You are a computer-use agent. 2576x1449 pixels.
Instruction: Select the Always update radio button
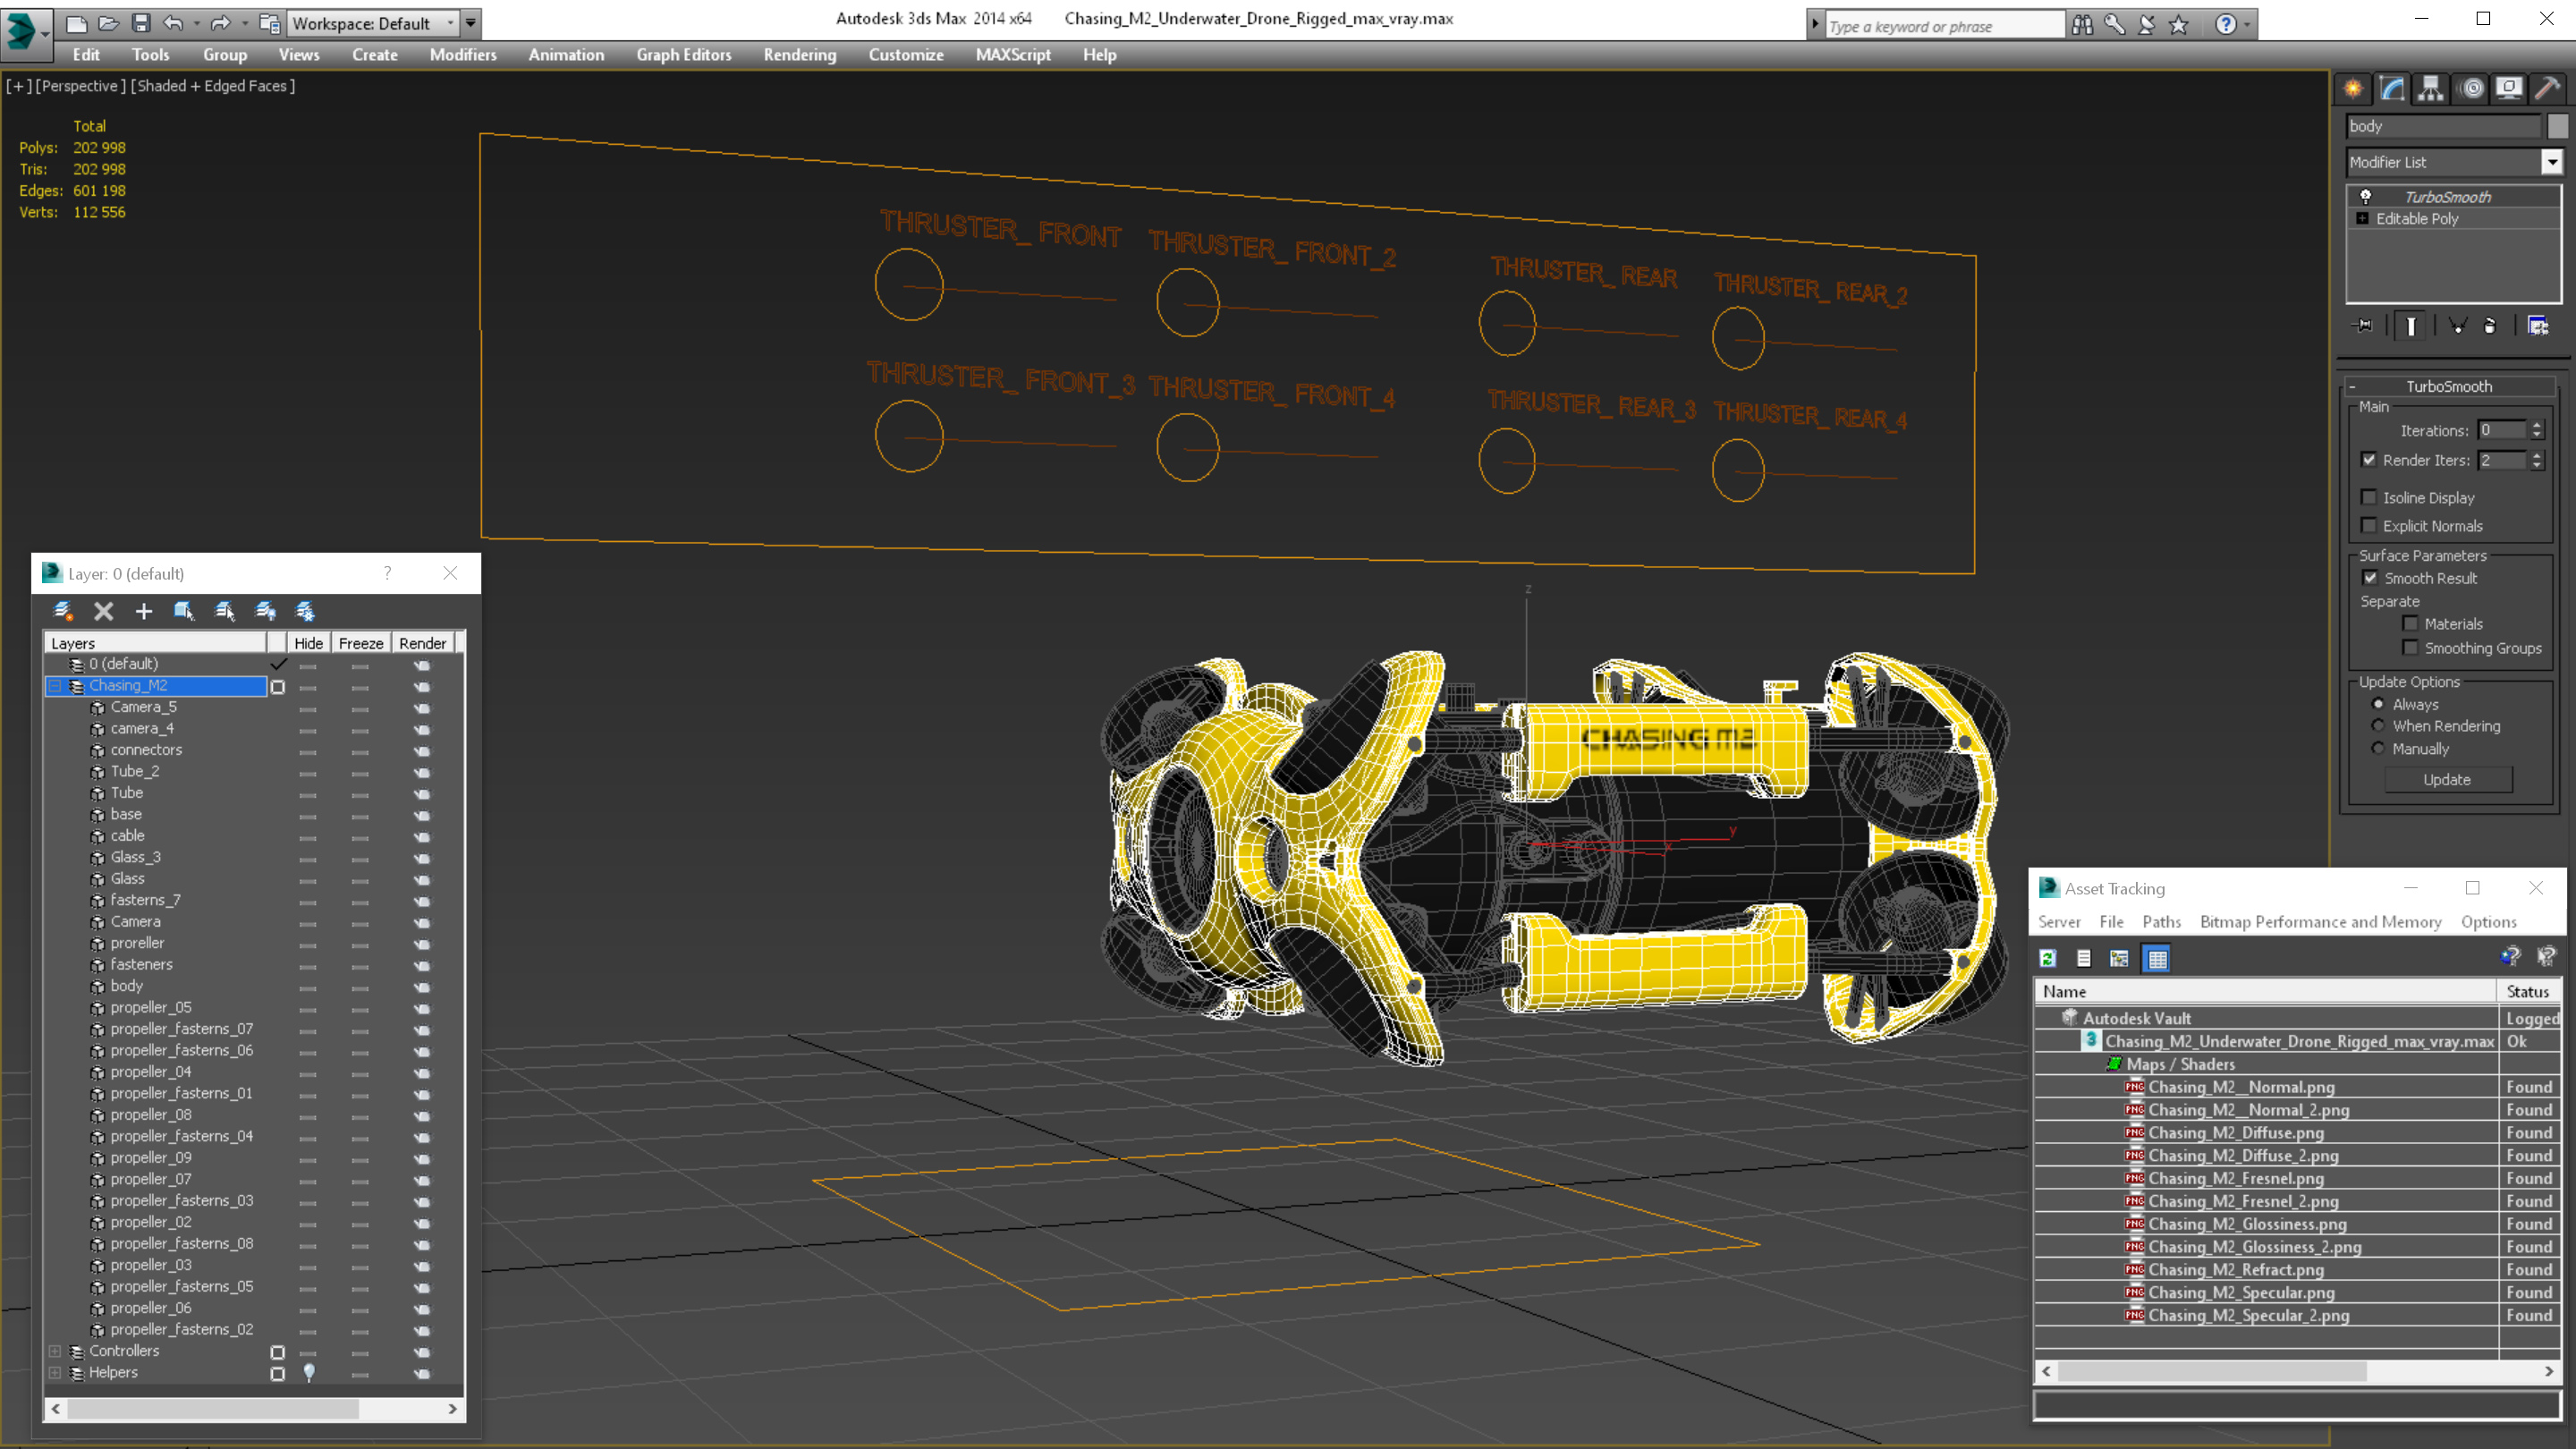point(2379,704)
